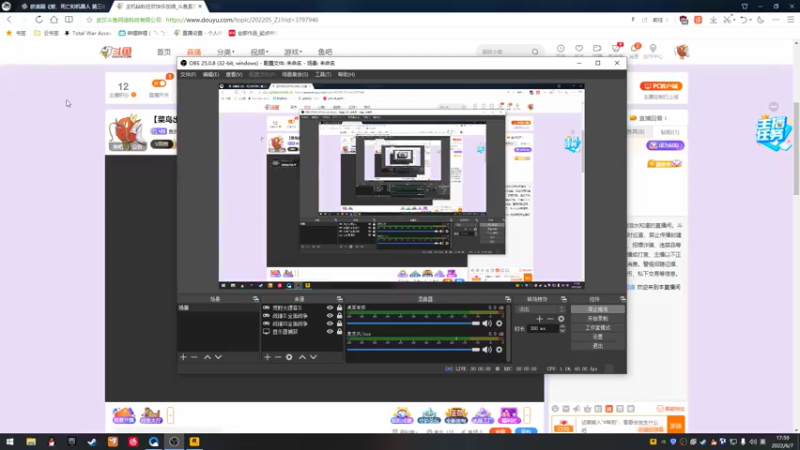Open Mic/Aux settings gear
800x450 pixels.
pyautogui.click(x=499, y=349)
